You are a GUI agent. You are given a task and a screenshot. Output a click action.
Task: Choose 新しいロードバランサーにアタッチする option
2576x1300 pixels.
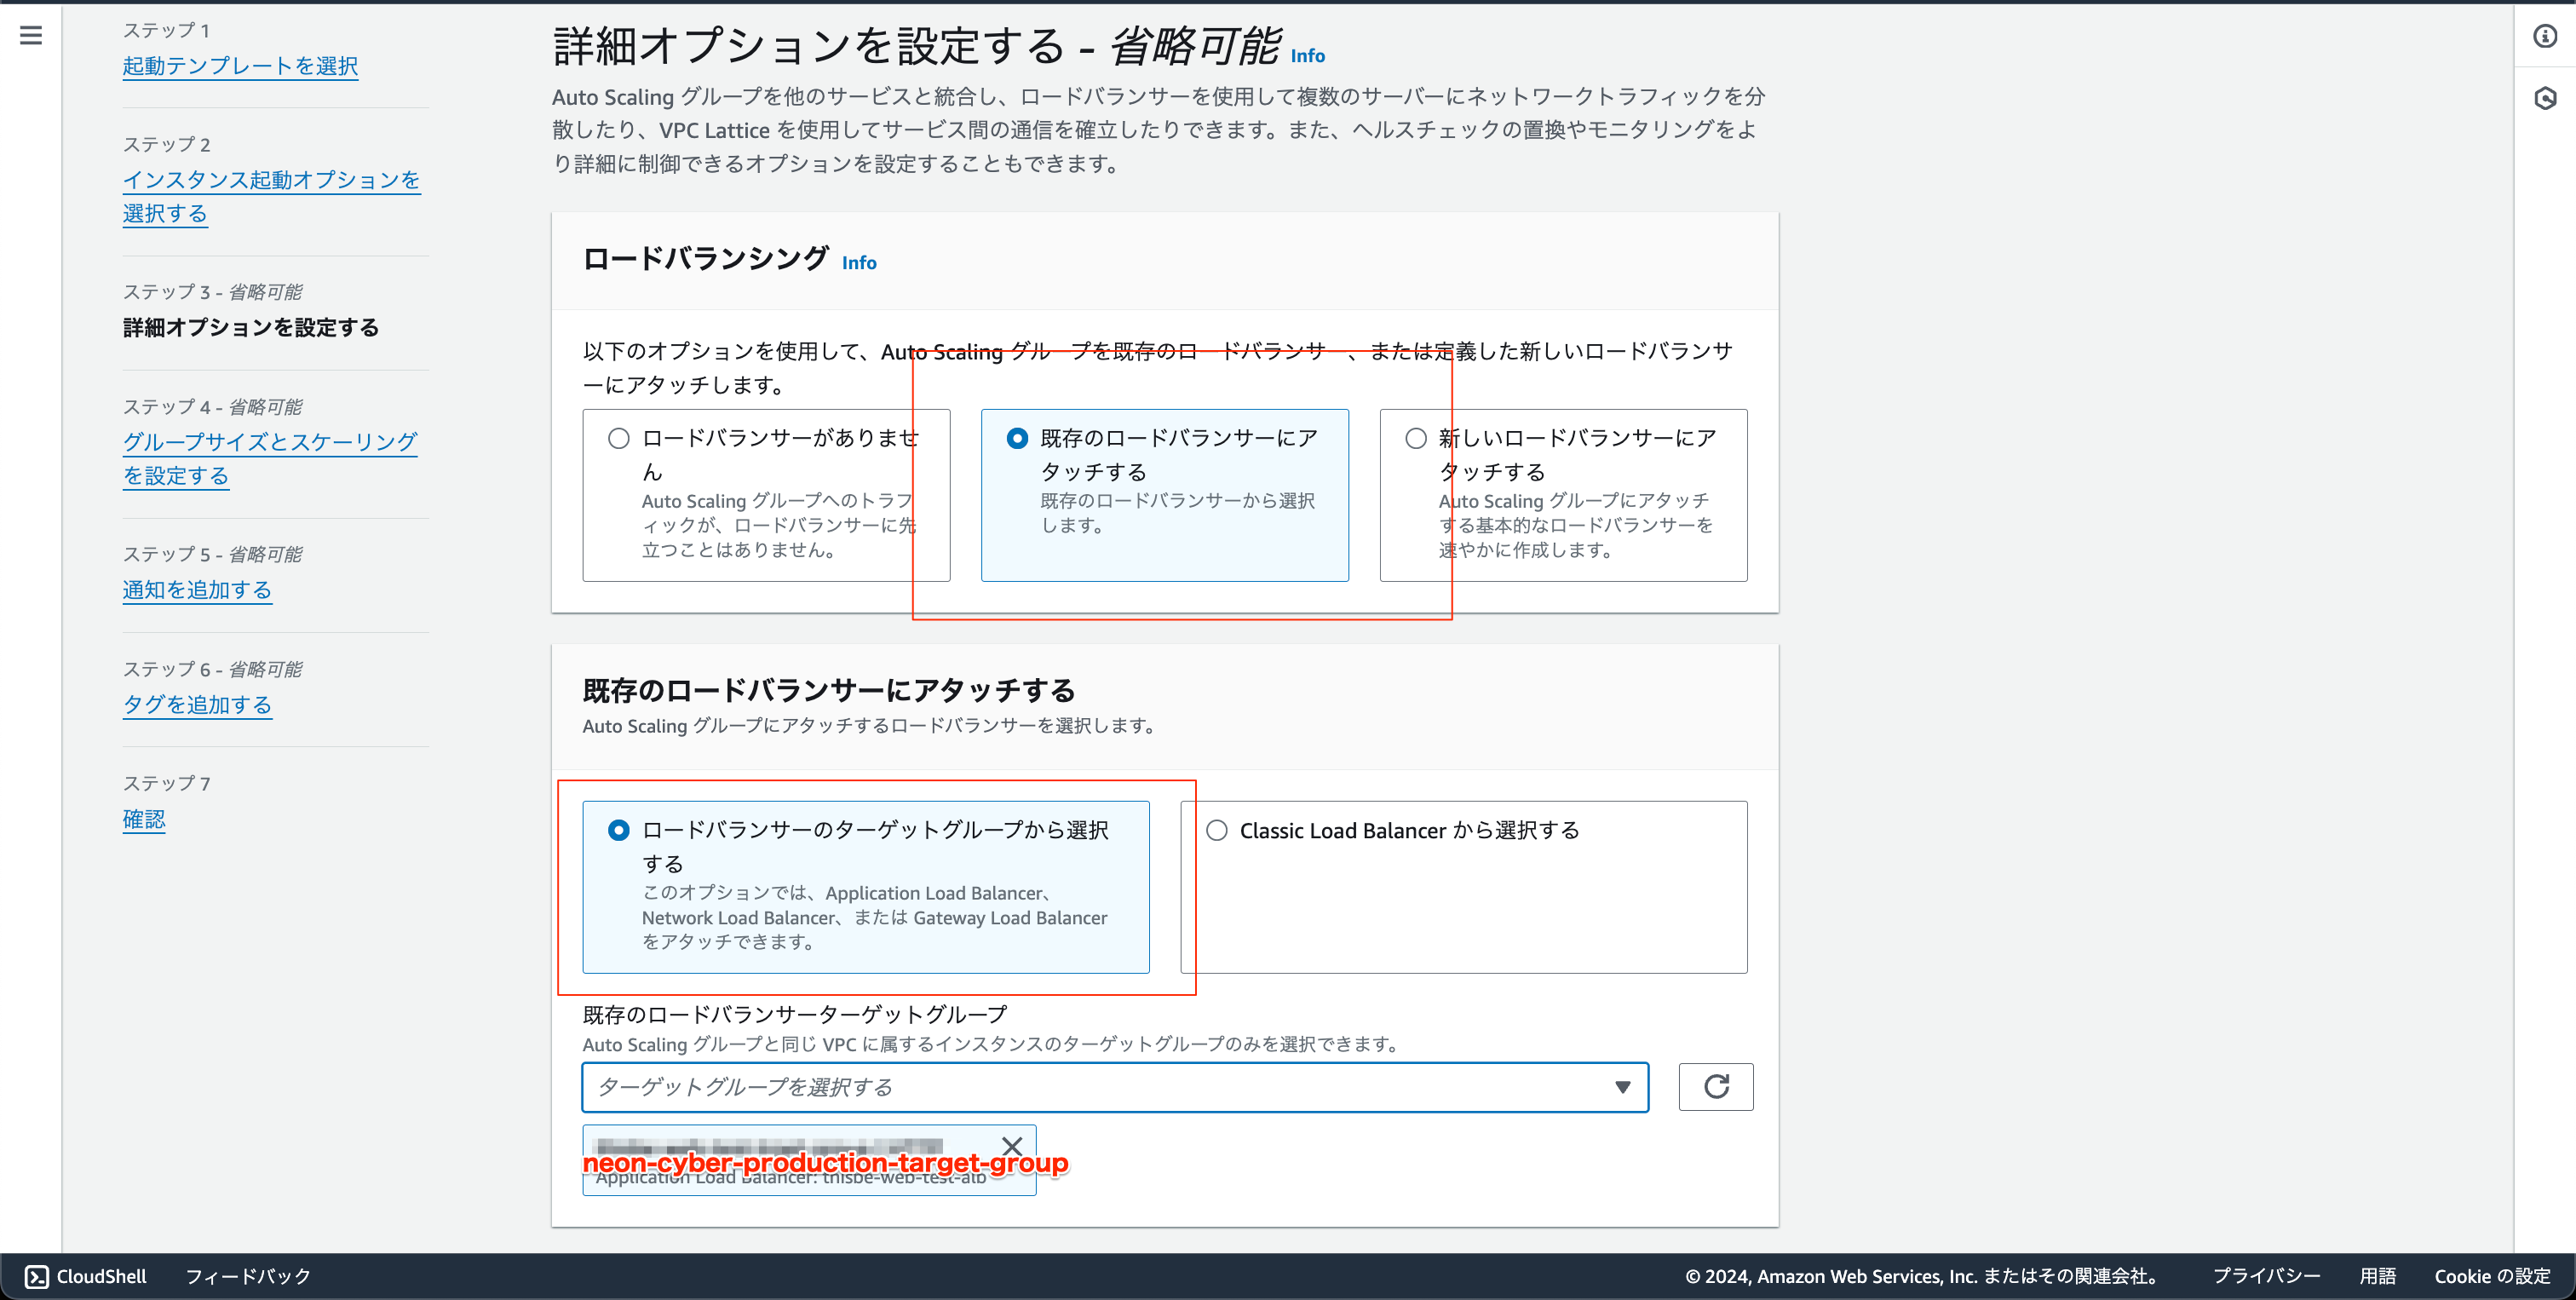[x=1415, y=437]
